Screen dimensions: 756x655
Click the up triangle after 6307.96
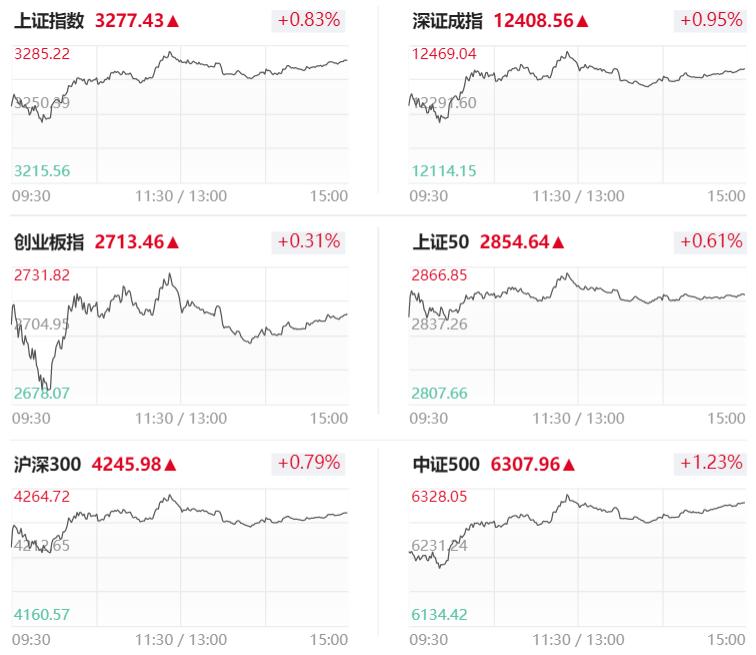(570, 464)
